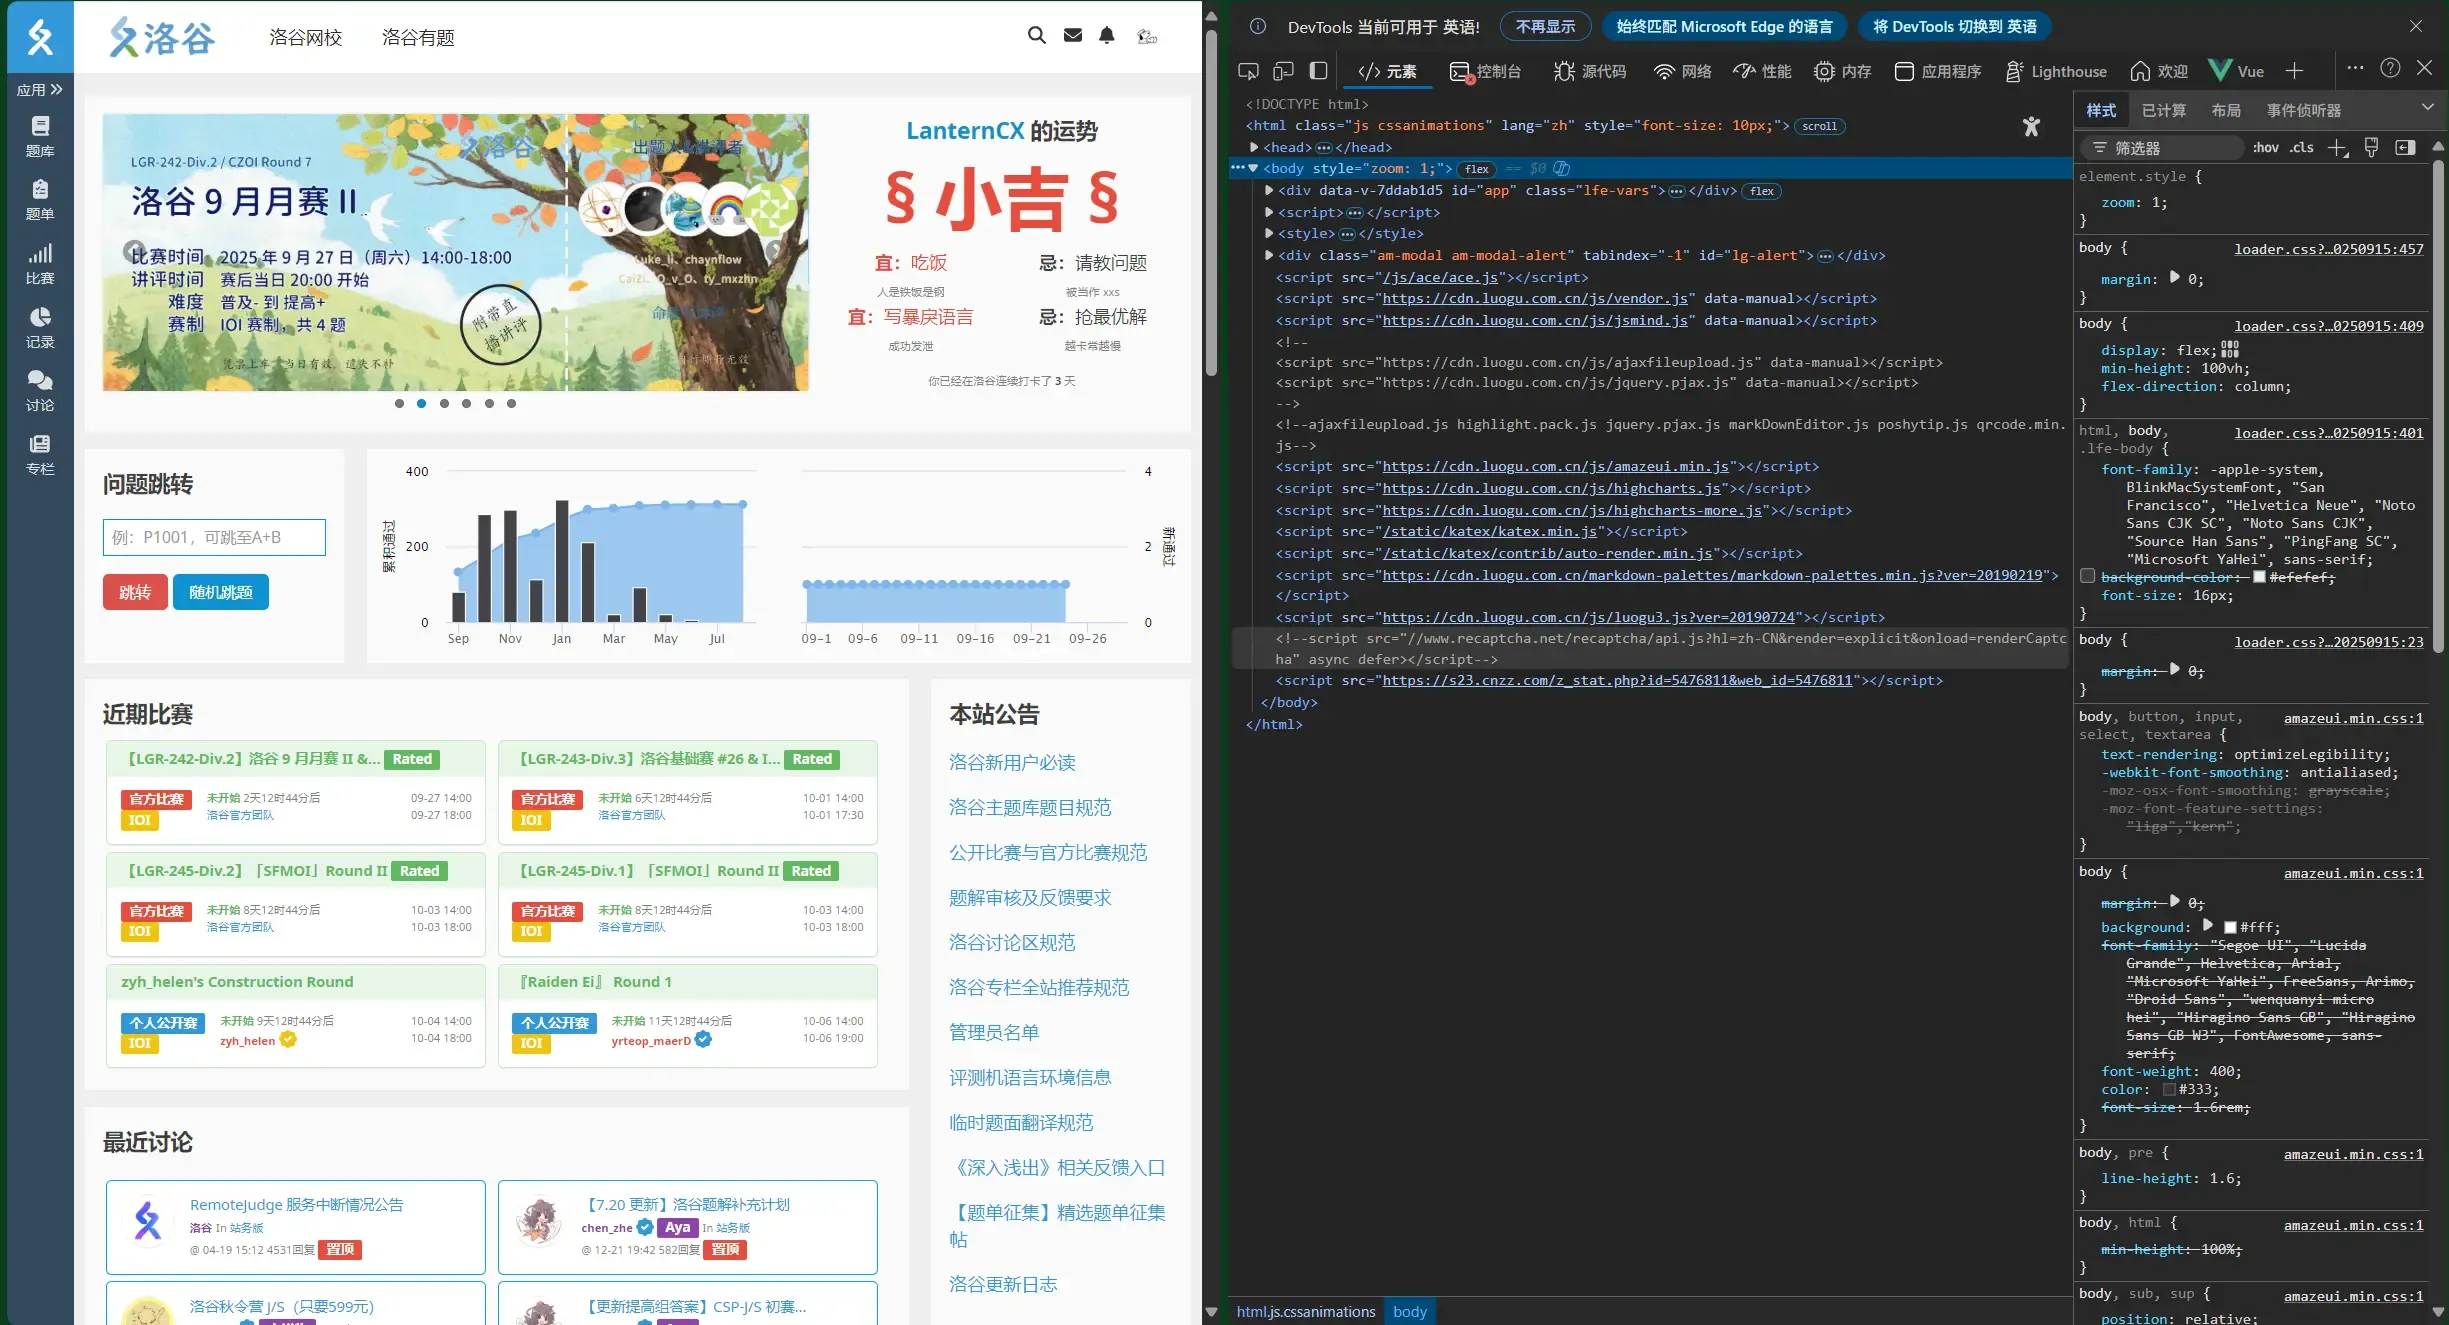
Task: Open the 题单 problem list sidebar icon
Action: tap(40, 200)
